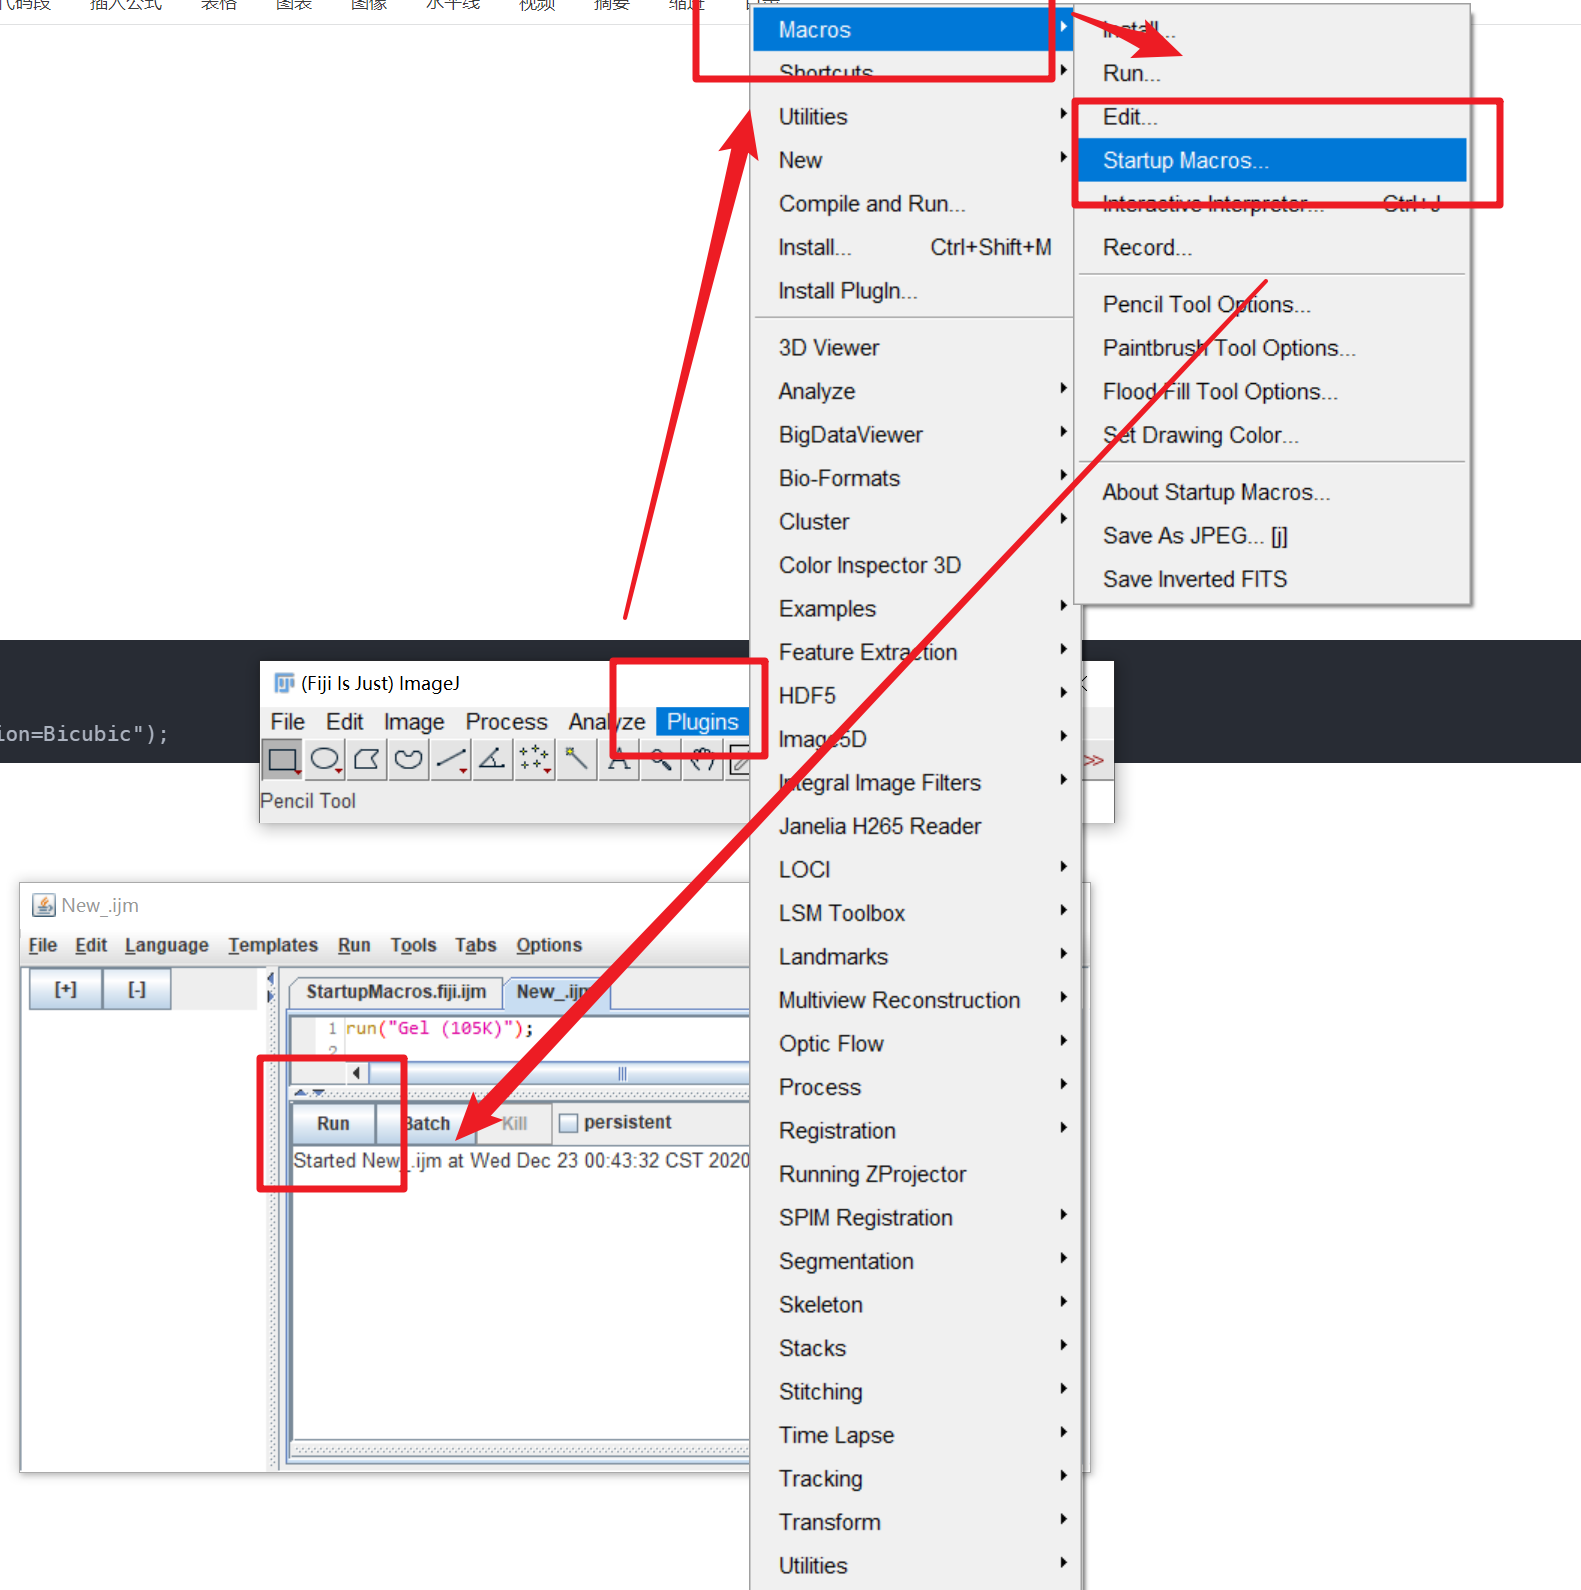Viewport: 1581px width, 1590px height.
Task: Click the [-] collapse button in script editor
Action: [137, 989]
